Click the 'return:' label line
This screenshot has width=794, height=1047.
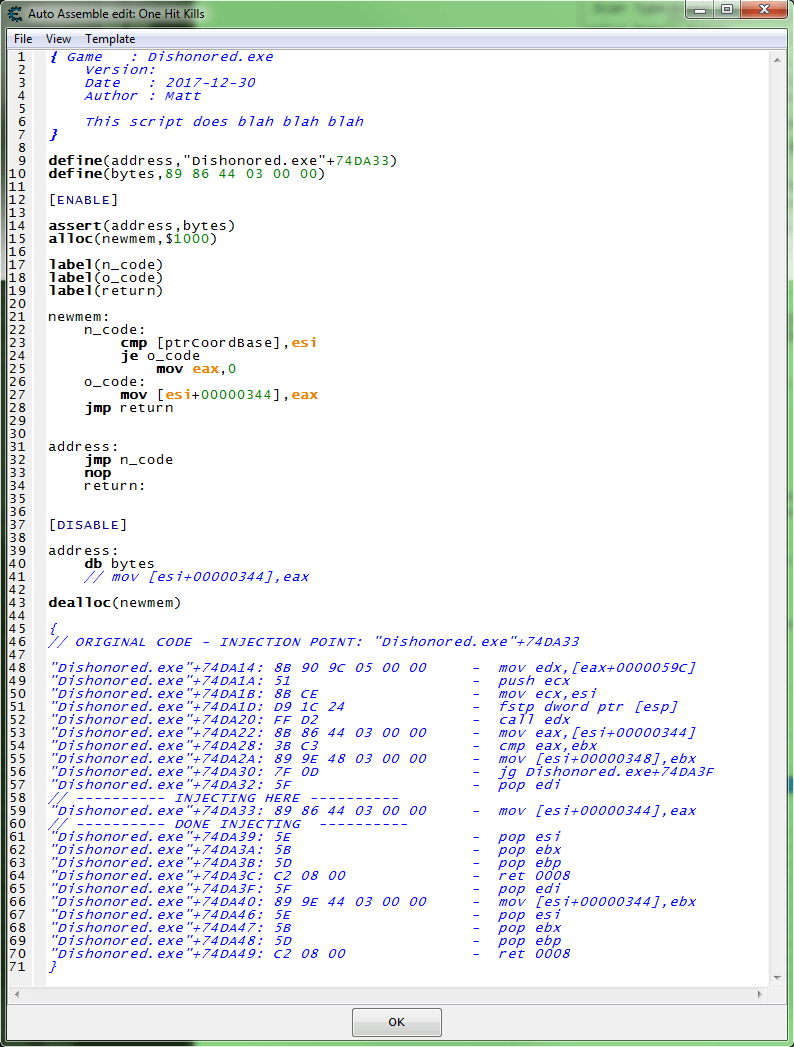click(114, 486)
